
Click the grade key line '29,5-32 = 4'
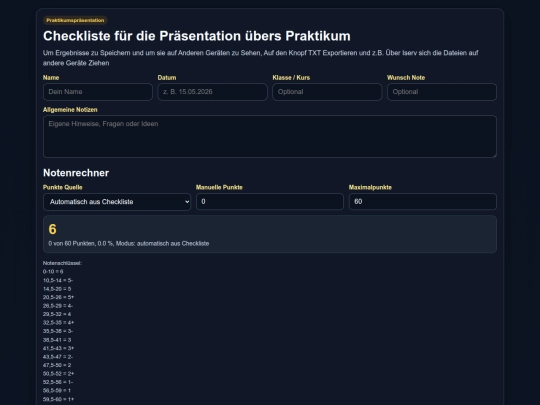coord(57,314)
